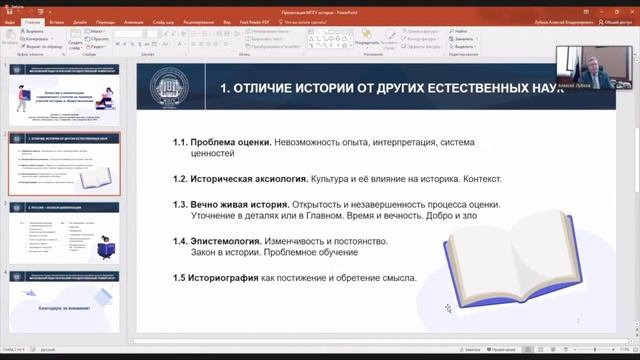The width and height of the screenshot is (640, 360).
Task: Open the View (Вид) tab
Action: coord(227,22)
